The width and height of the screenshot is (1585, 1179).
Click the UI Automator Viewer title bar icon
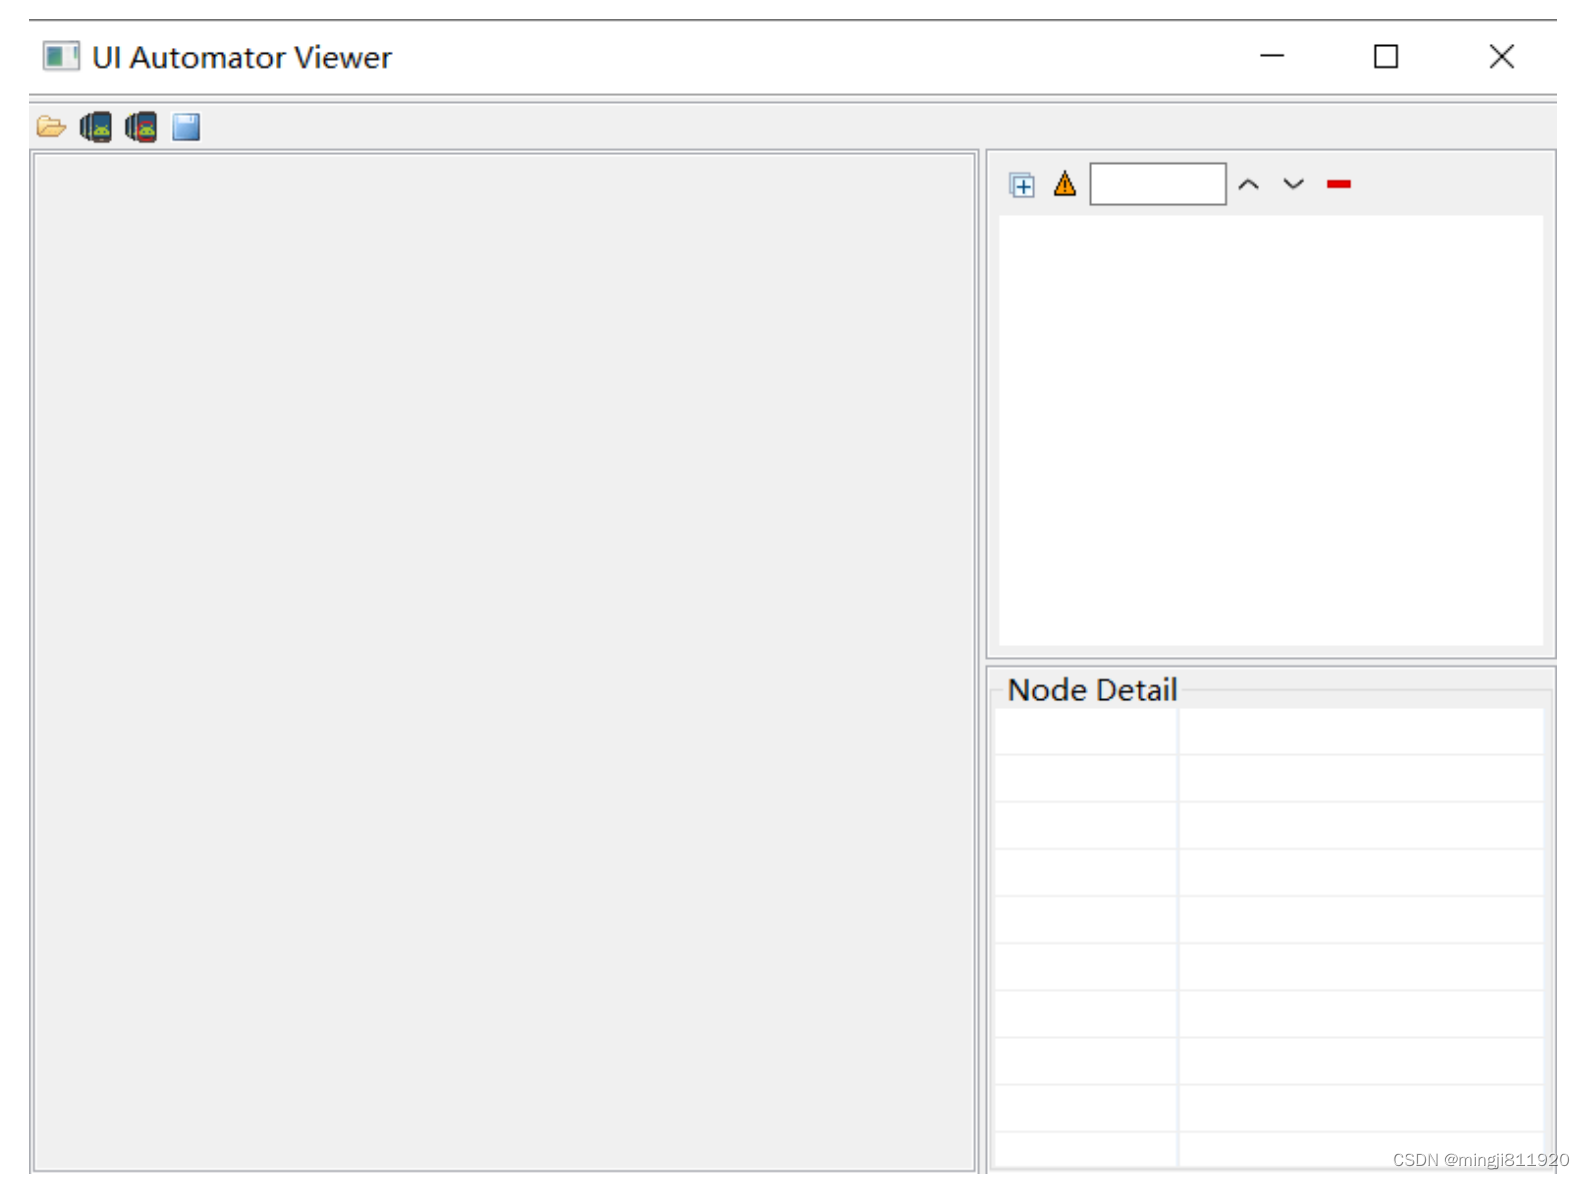click(61, 56)
